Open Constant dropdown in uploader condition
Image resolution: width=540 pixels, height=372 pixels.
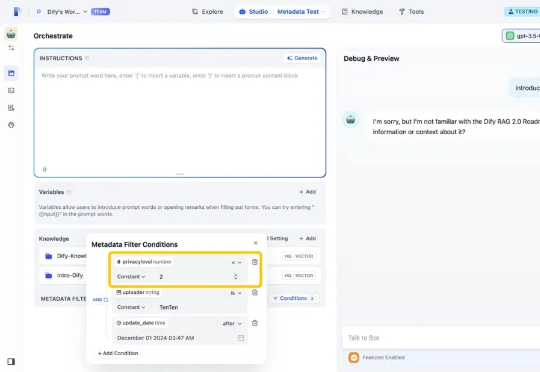point(131,307)
